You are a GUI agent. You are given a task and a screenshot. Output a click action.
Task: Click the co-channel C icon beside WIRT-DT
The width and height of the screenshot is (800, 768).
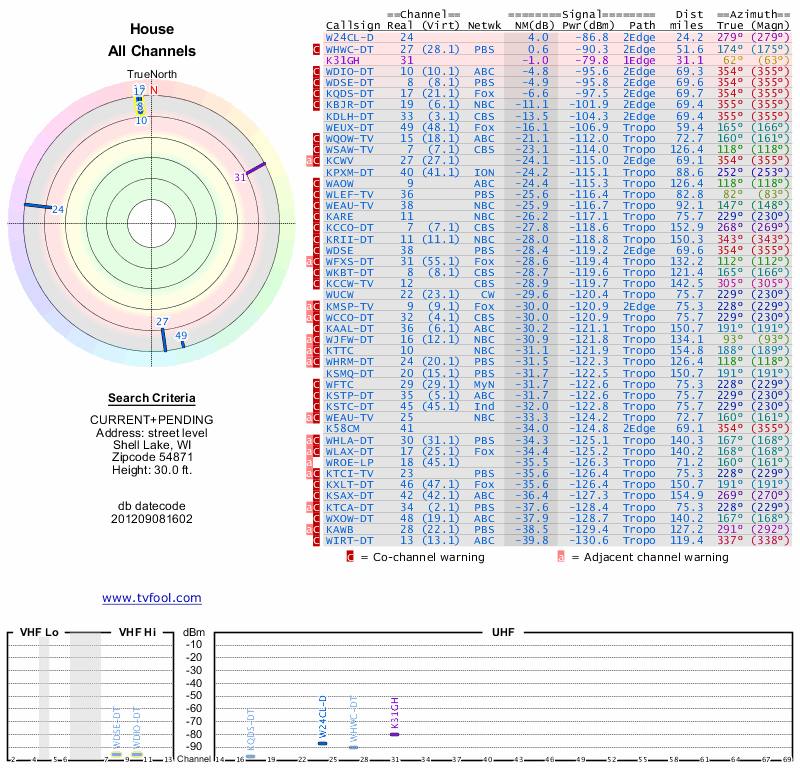click(x=316, y=540)
